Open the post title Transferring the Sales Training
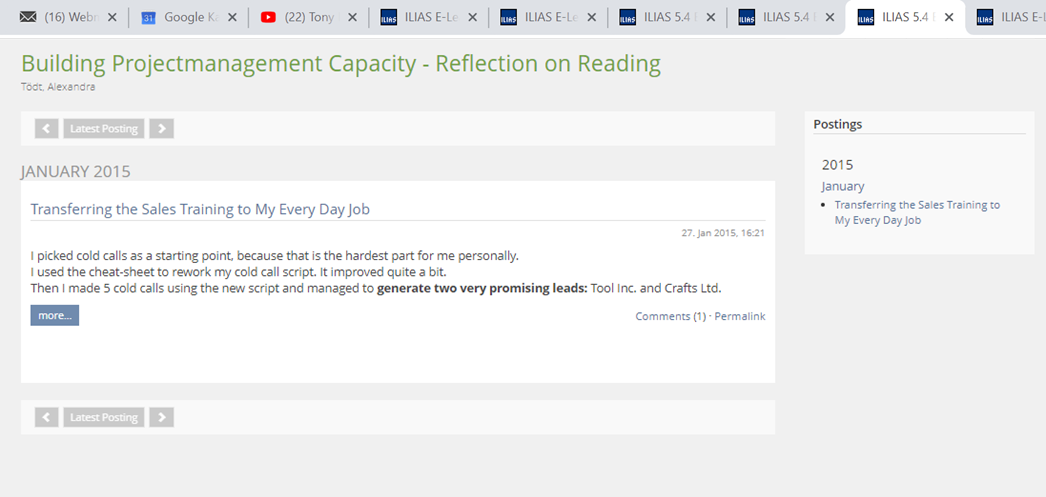 pyautogui.click(x=200, y=209)
